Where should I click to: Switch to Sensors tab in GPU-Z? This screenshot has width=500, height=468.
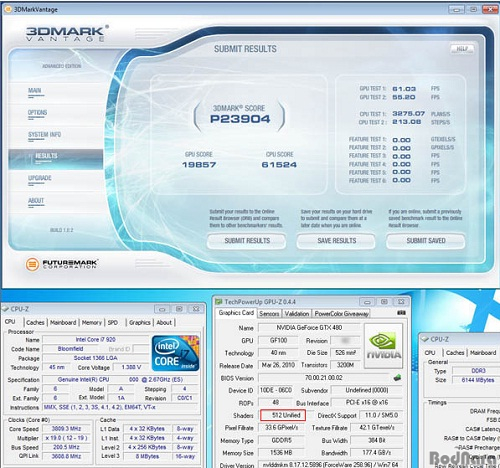tap(269, 314)
